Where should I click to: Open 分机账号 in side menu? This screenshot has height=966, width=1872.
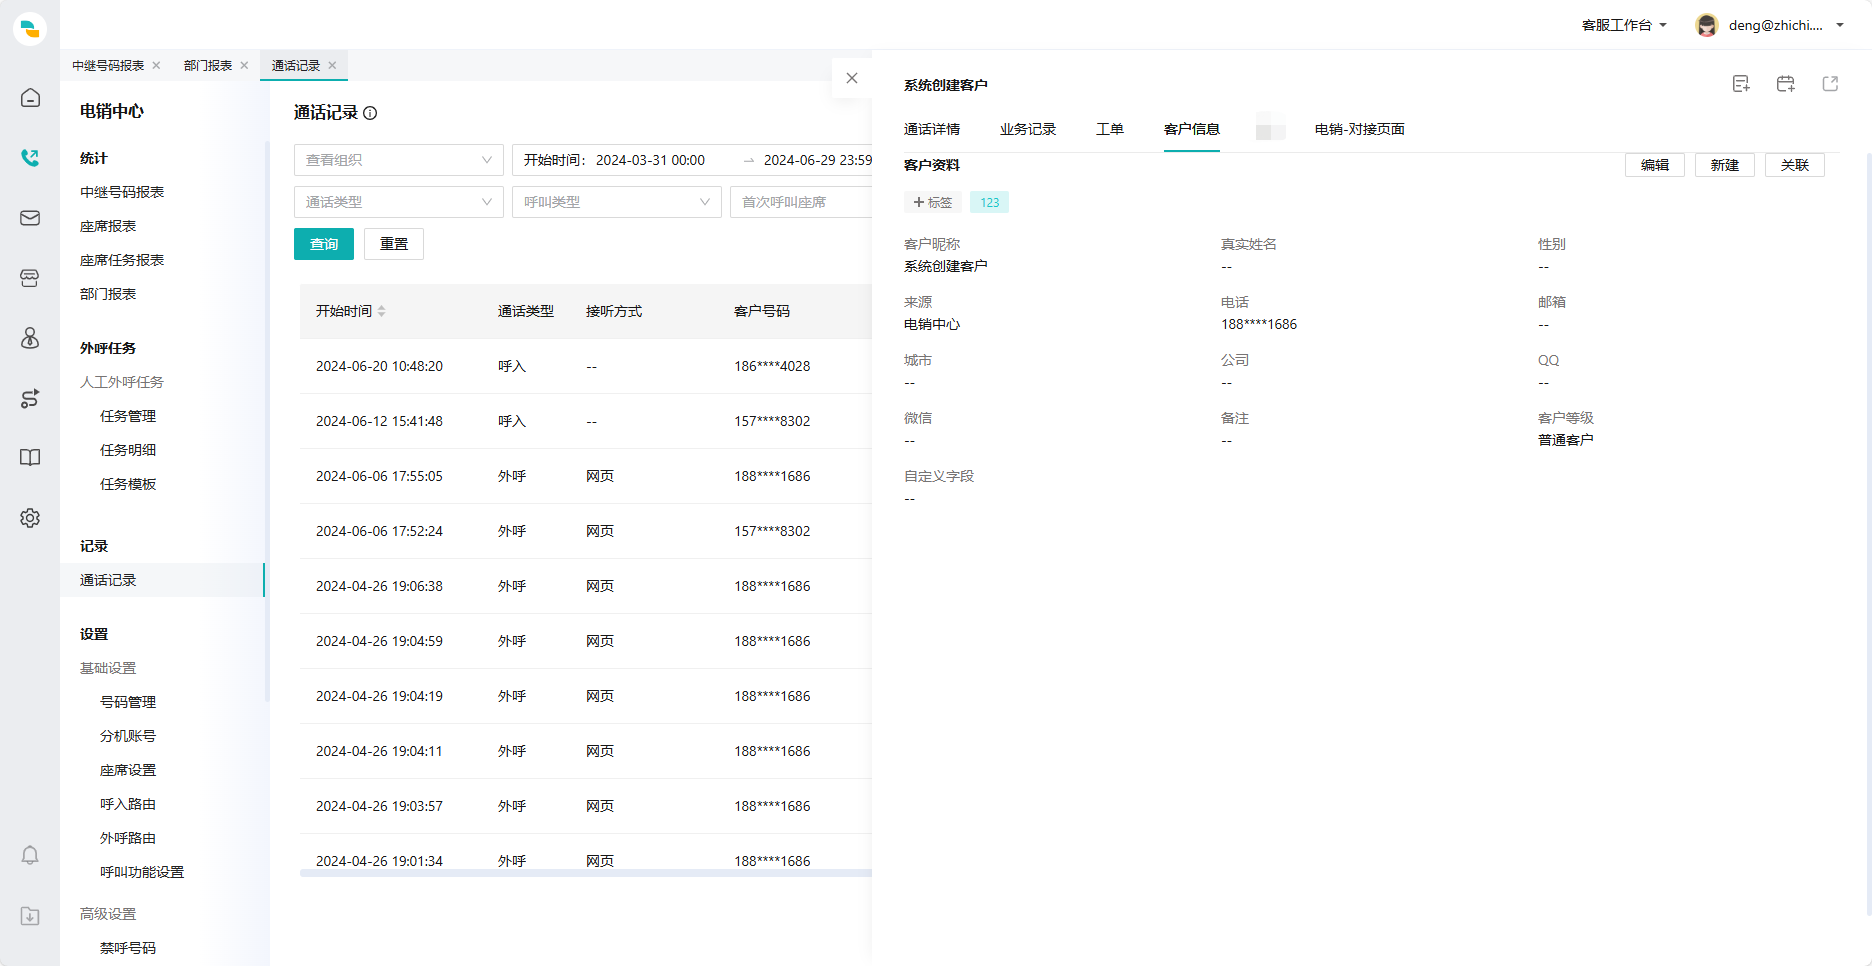coord(128,736)
